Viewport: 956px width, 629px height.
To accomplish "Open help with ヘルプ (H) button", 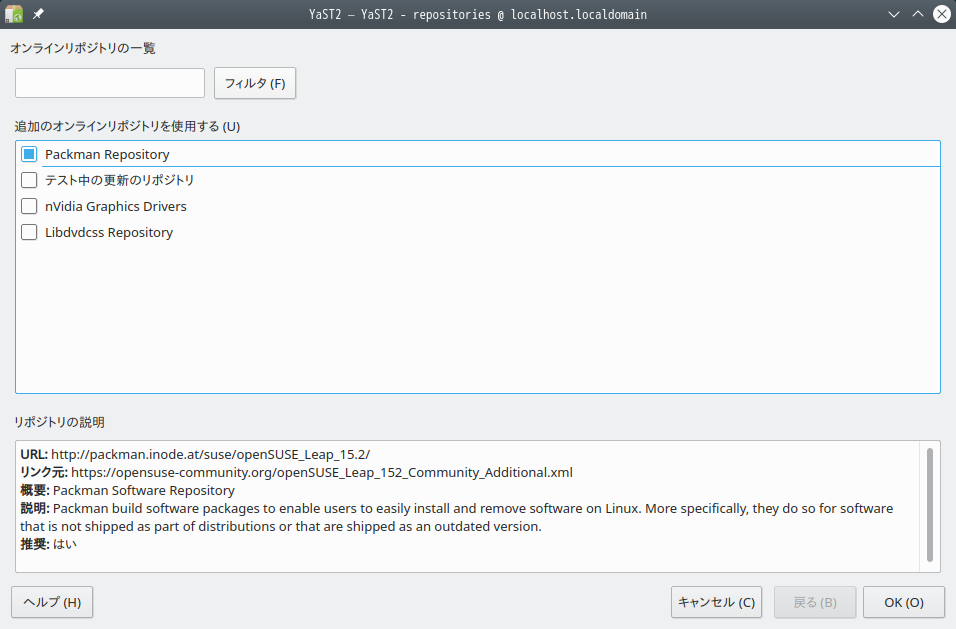I will click(x=52, y=602).
